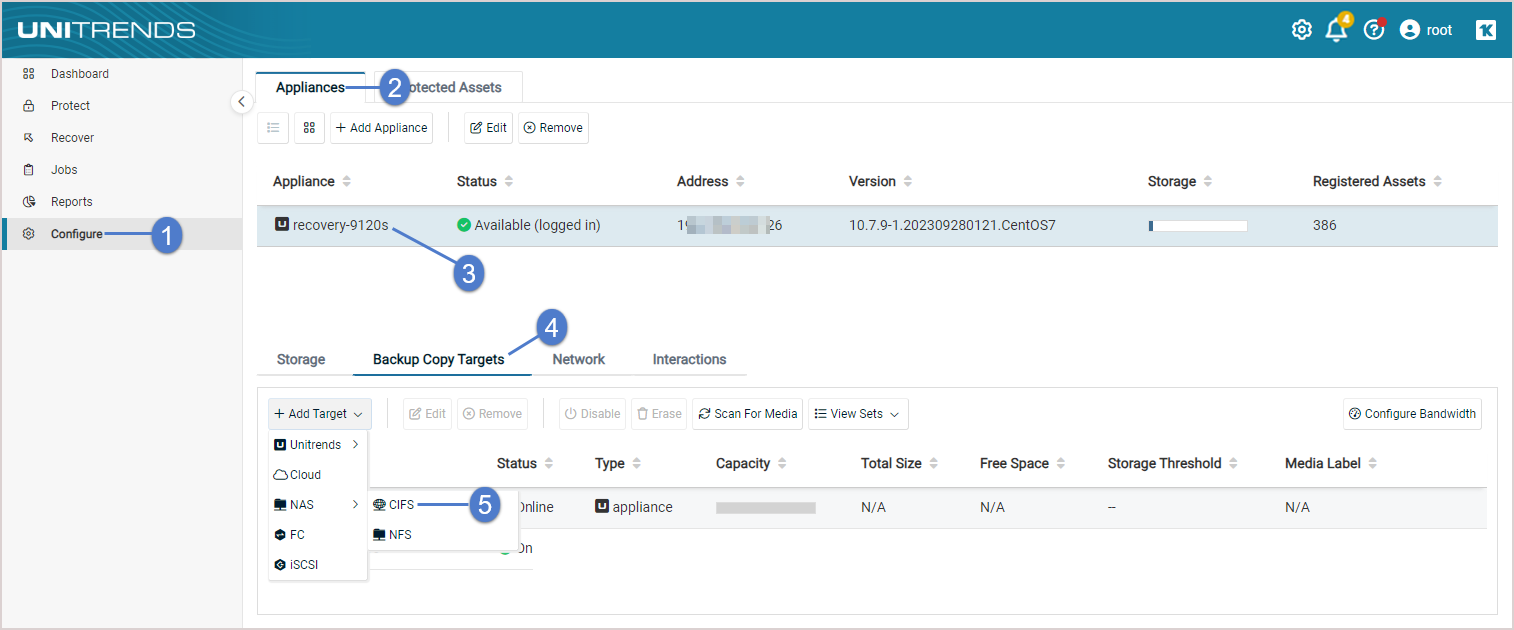Screen dimensions: 1514x630
Task: Sort targets by Total Size column
Action: (900, 463)
